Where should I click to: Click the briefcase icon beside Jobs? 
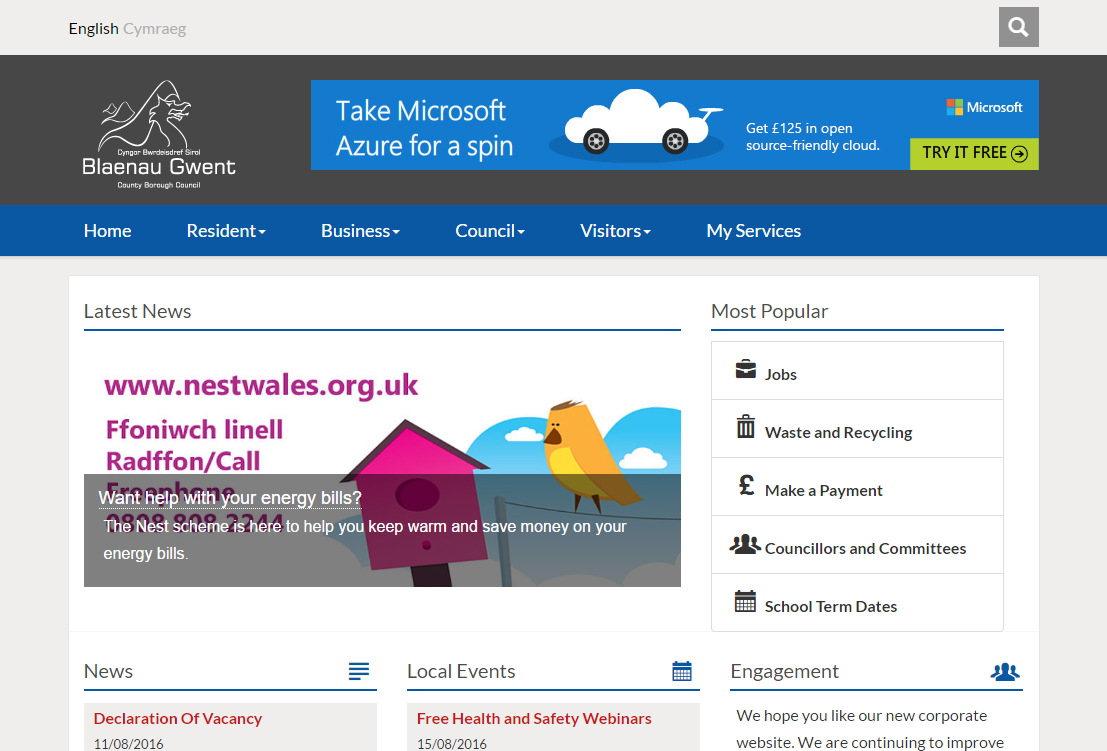pos(745,370)
